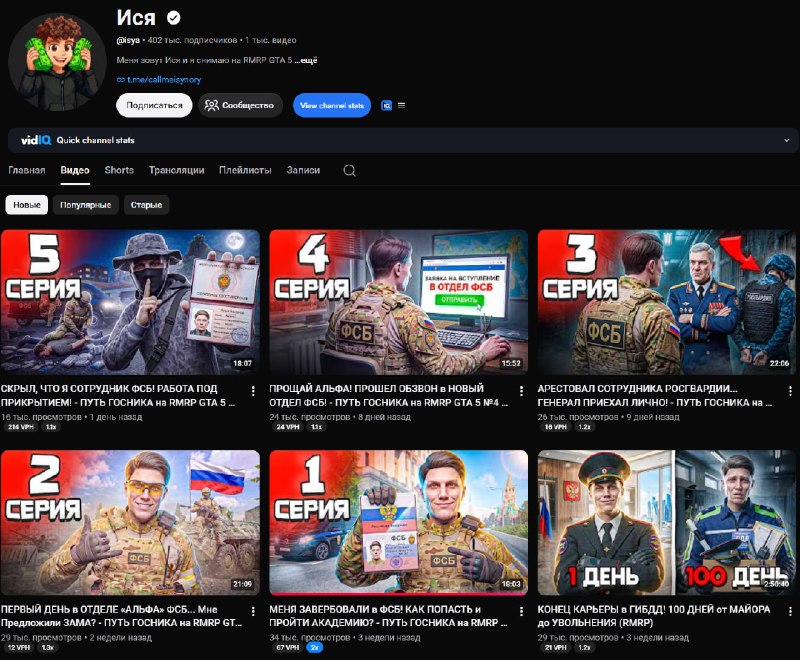
Task: Click the 'Ися' channel name heading
Action: tap(136, 18)
